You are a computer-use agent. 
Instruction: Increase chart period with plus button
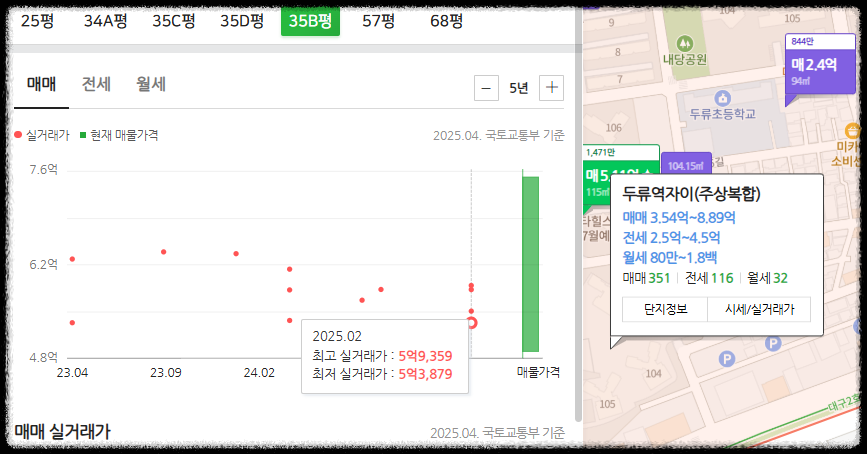coord(551,88)
